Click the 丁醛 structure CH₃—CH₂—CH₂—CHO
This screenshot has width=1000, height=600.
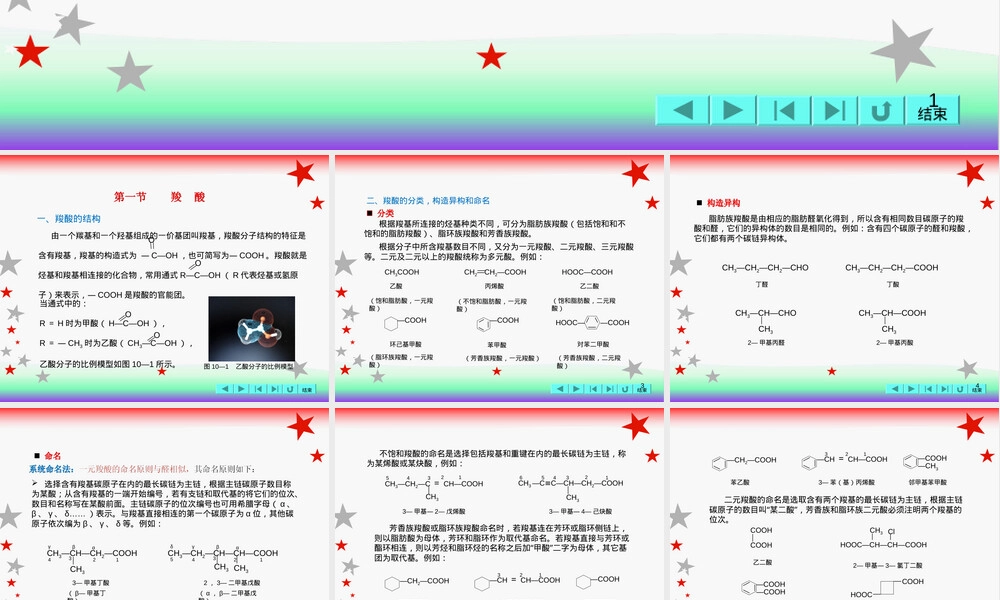click(765, 268)
